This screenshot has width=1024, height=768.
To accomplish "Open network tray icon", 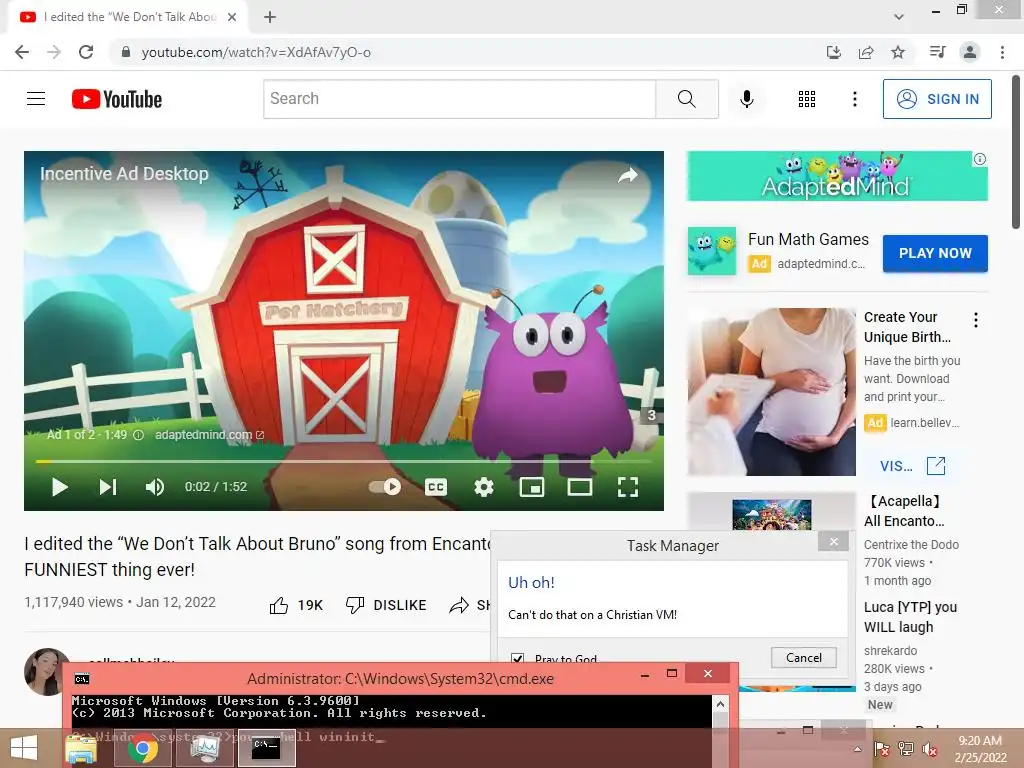I will click(x=906, y=749).
